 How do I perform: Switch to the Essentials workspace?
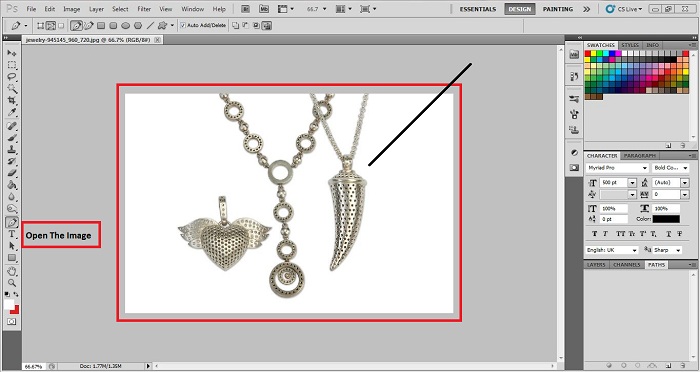coord(478,9)
